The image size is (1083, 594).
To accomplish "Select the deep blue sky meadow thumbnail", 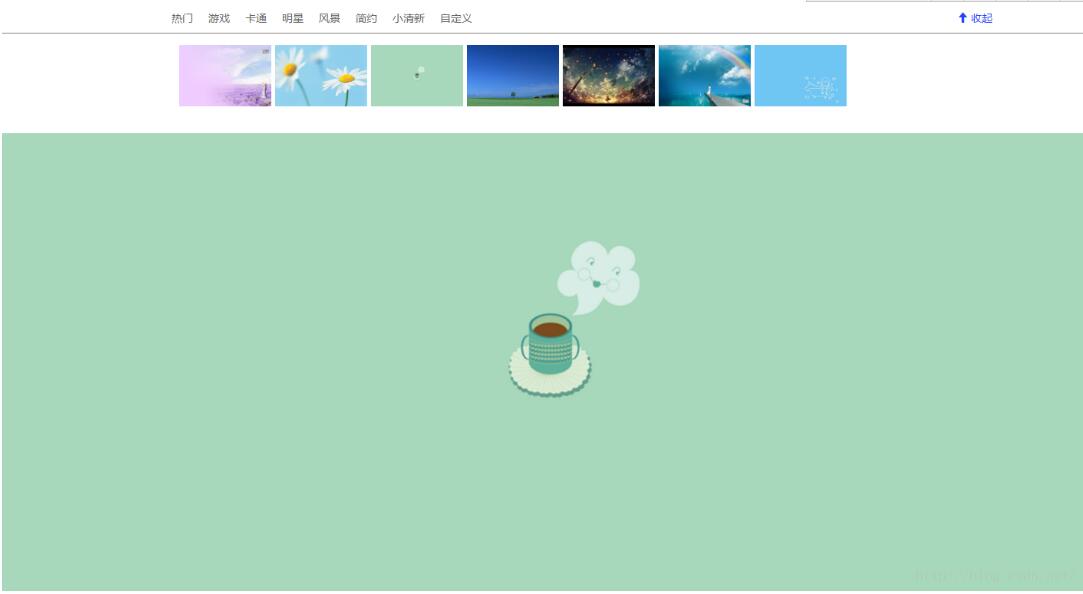I will (513, 75).
